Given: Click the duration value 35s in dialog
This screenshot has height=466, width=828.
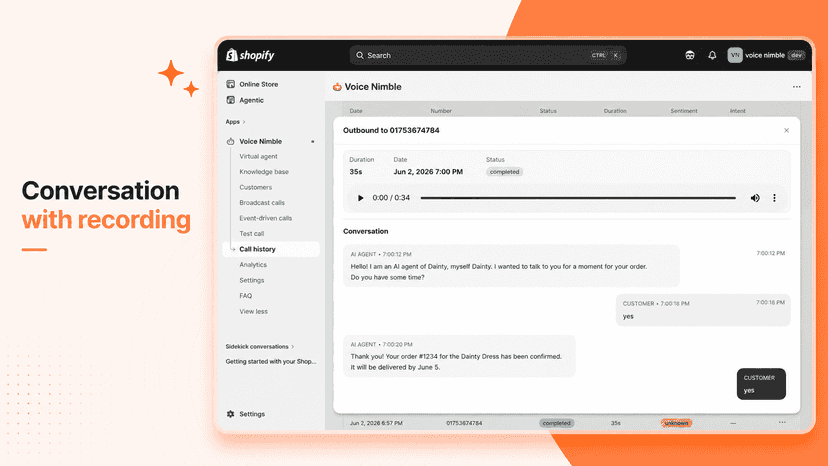Looking at the screenshot, I should pos(355,172).
